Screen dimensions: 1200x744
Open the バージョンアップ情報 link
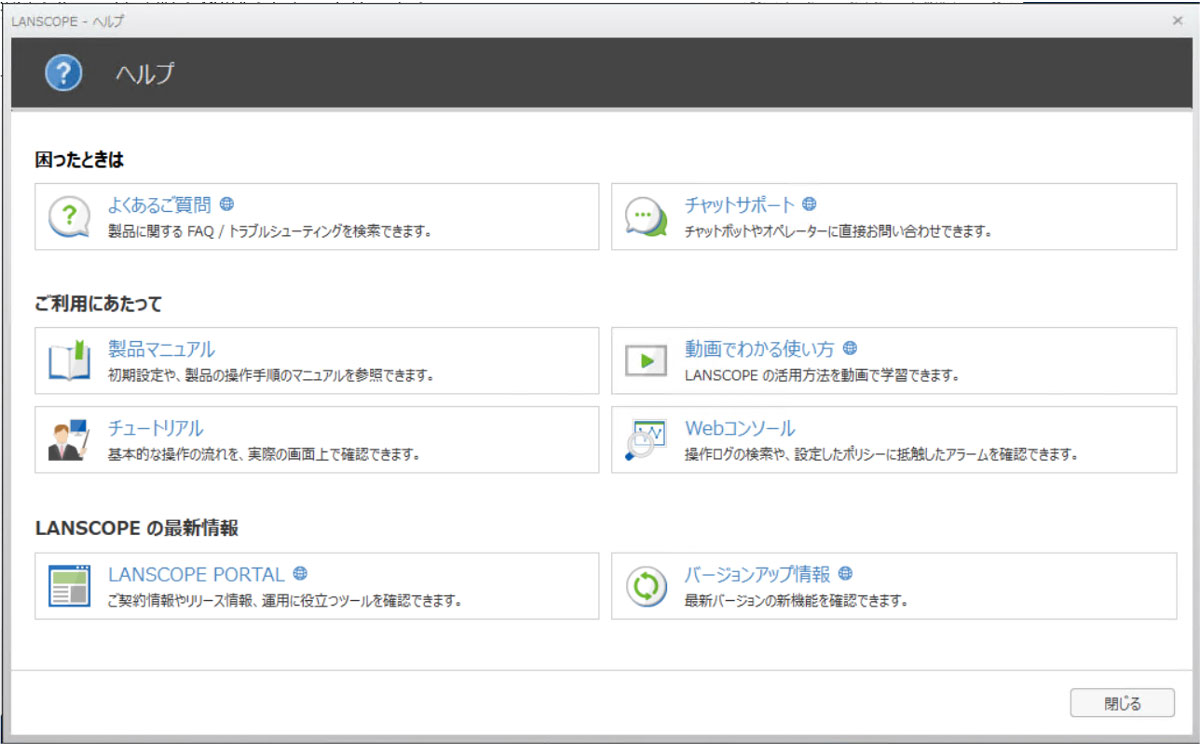tap(757, 575)
